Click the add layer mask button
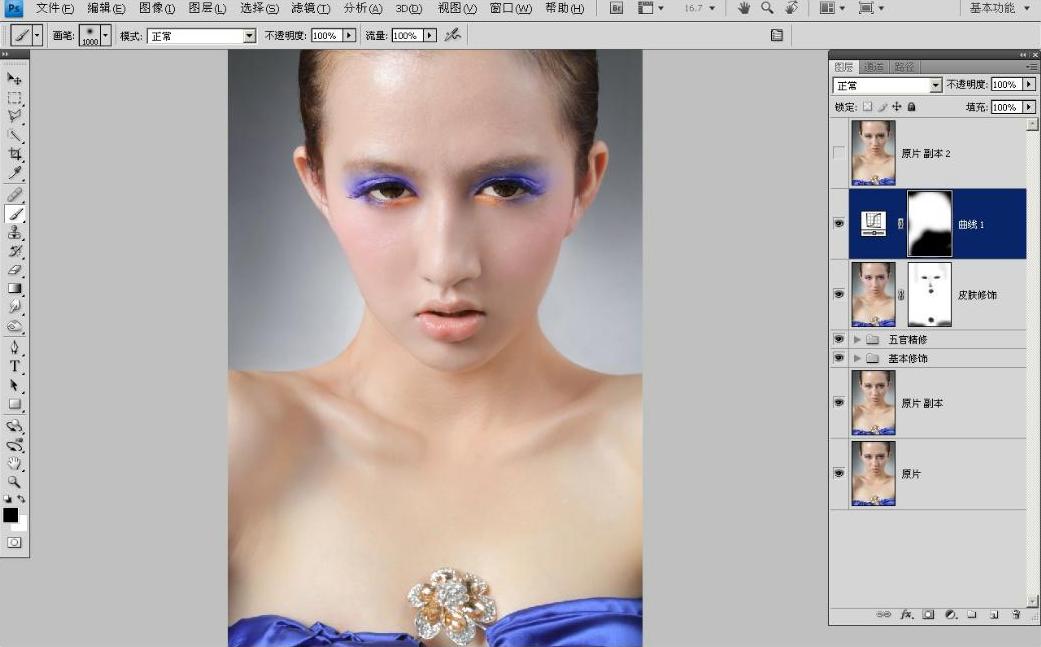Viewport: 1041px width, 647px height. [929, 614]
